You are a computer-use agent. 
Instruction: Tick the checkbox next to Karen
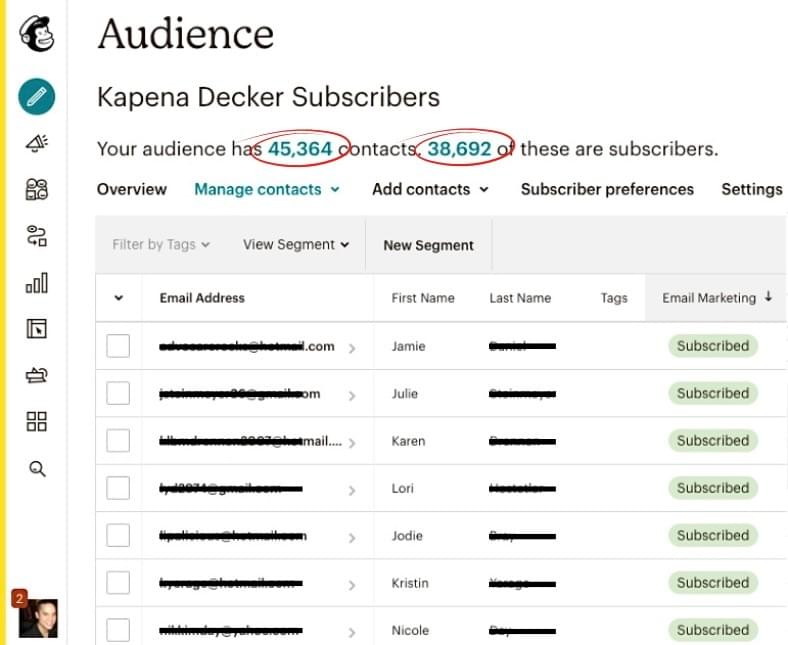(118, 441)
